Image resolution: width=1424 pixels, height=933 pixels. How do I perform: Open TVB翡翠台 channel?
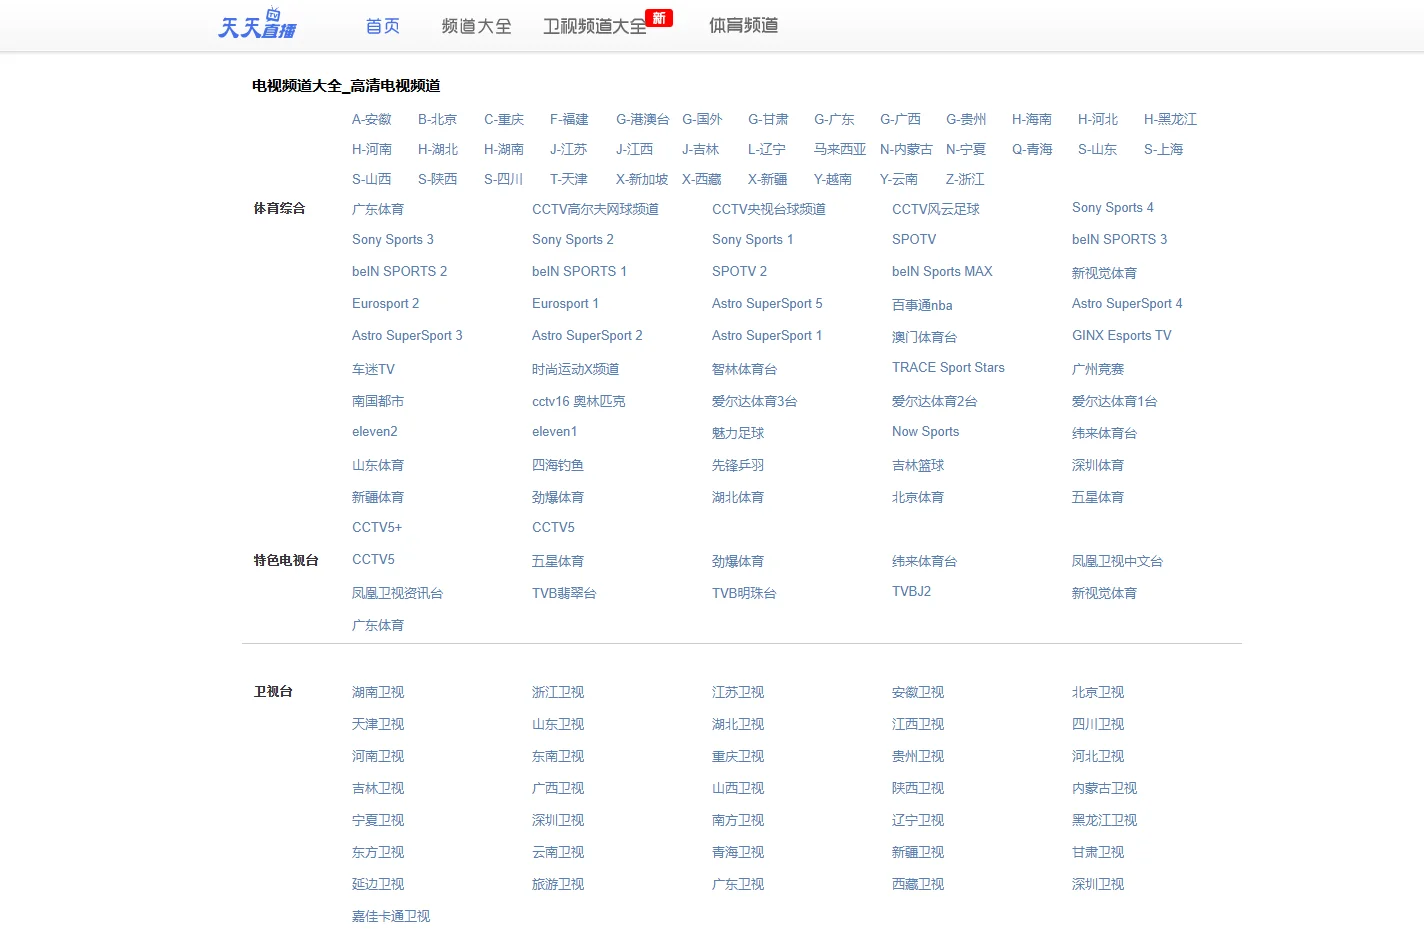pyautogui.click(x=564, y=593)
